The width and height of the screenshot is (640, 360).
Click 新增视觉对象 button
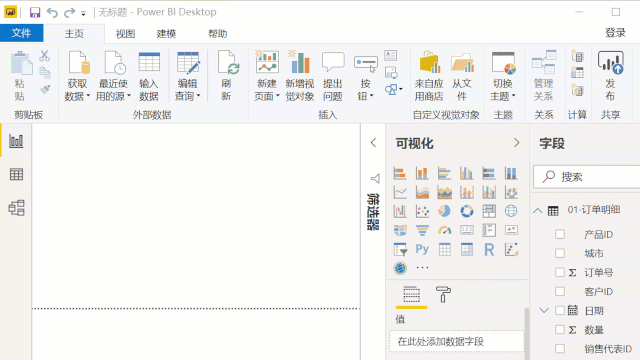(x=300, y=76)
